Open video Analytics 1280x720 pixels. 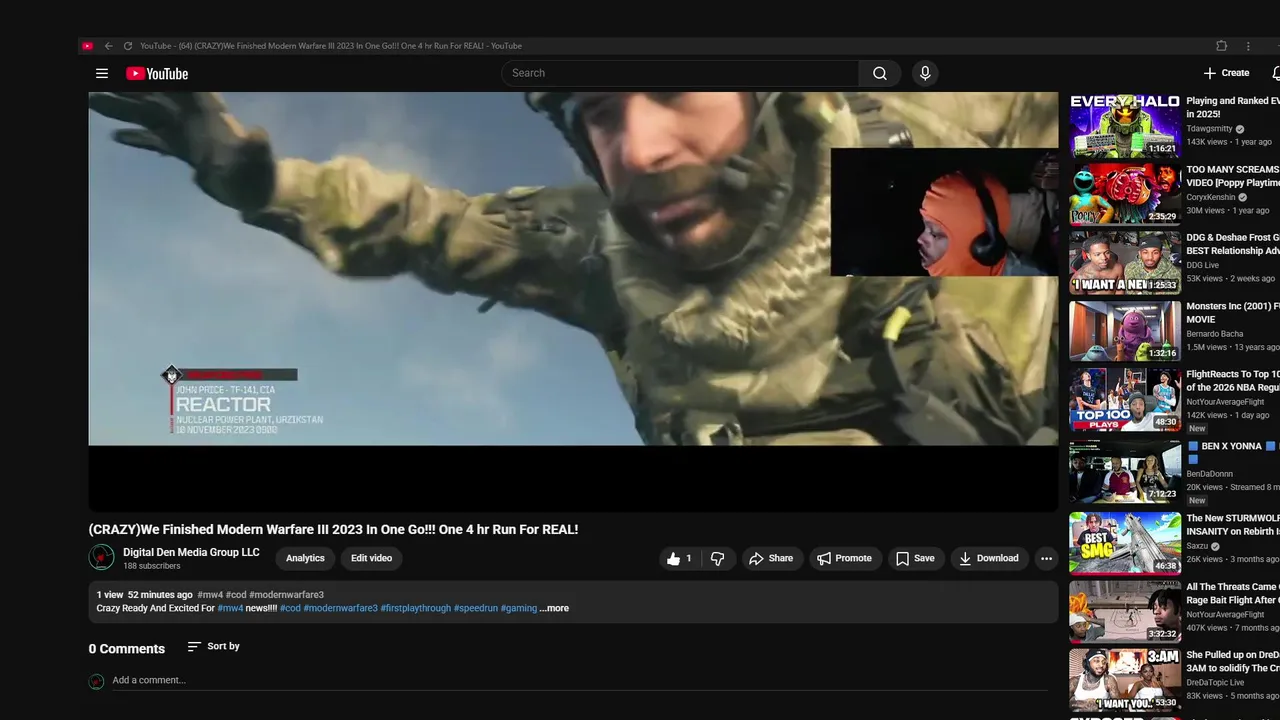point(305,558)
